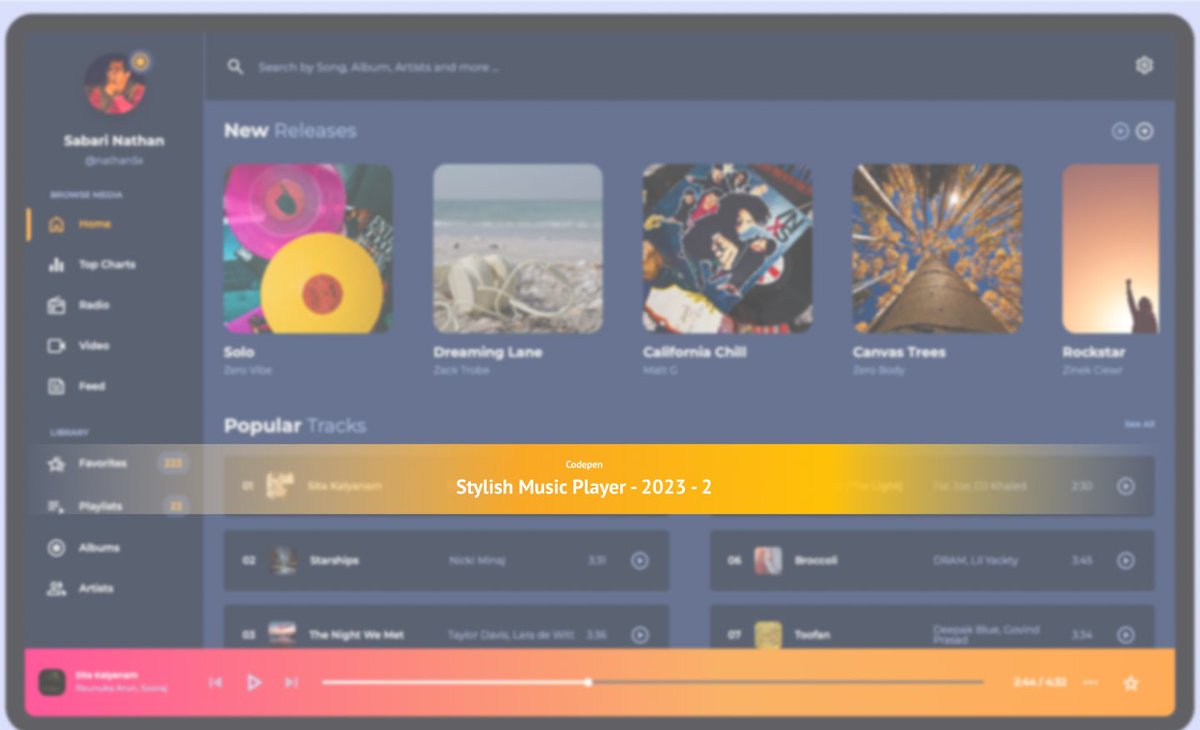The image size is (1200, 730).
Task: Open the Solo album cover
Action: tap(308, 249)
